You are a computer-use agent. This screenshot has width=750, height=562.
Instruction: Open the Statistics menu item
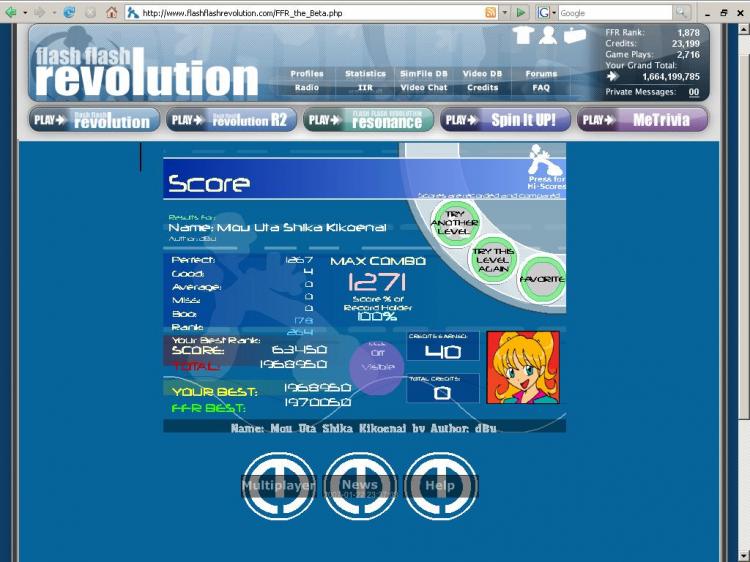[x=365, y=74]
